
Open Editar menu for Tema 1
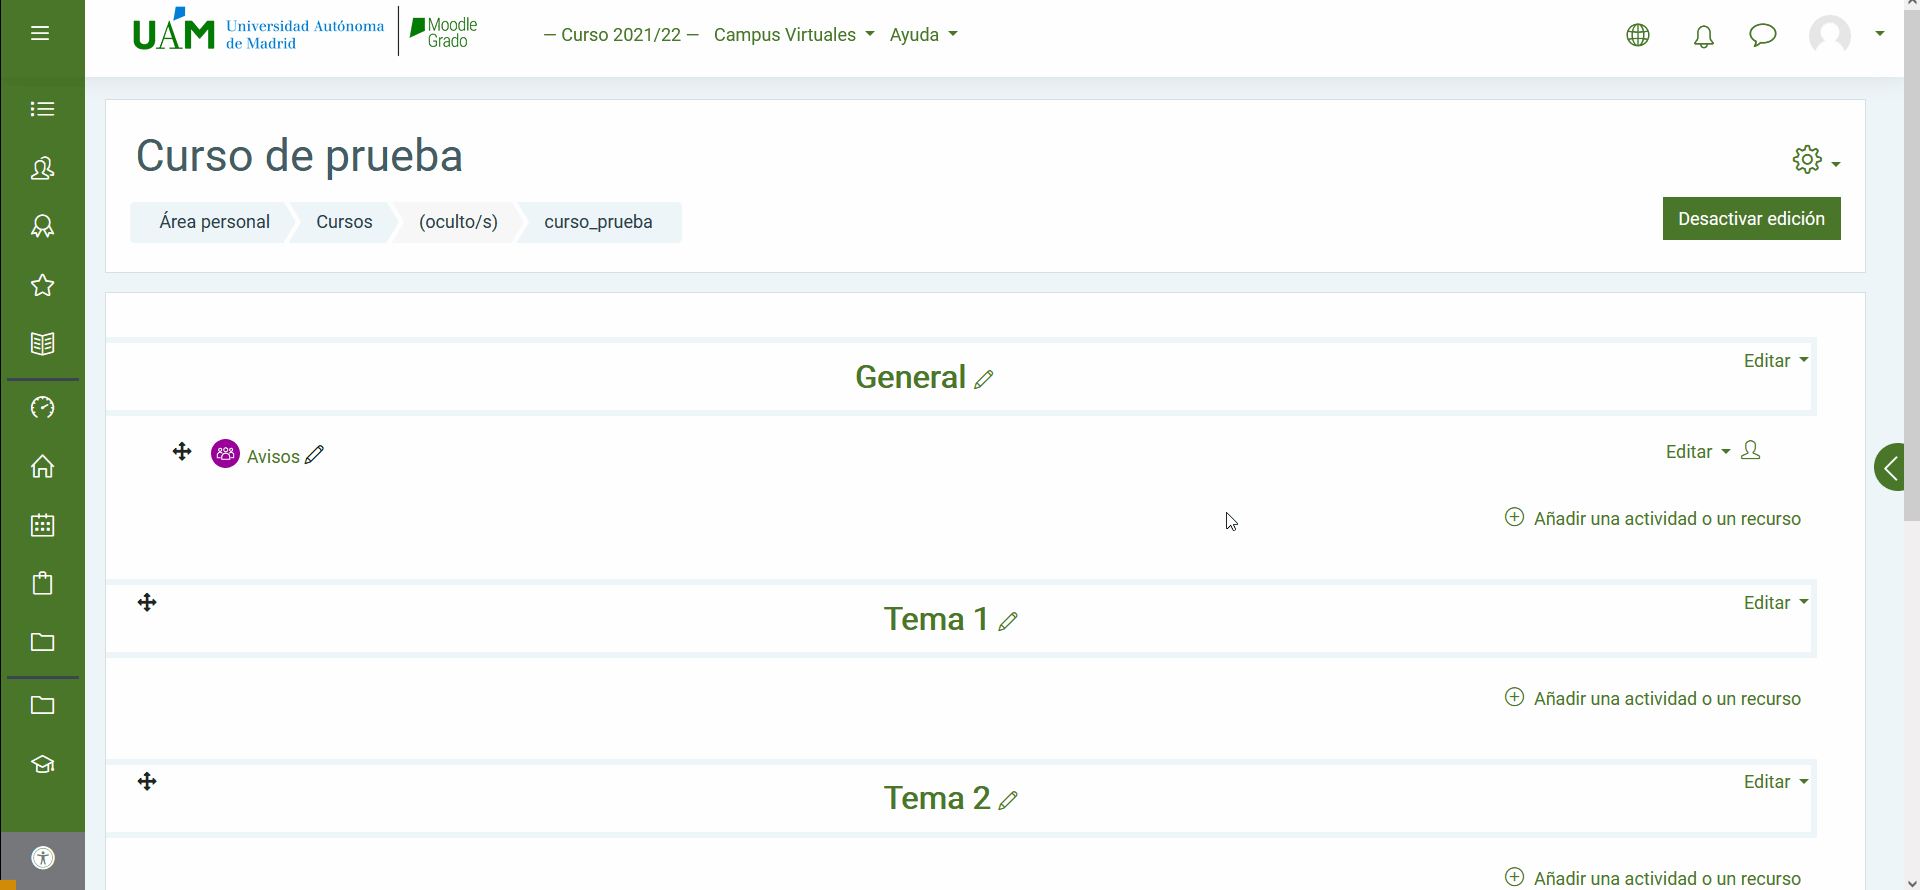point(1776,603)
